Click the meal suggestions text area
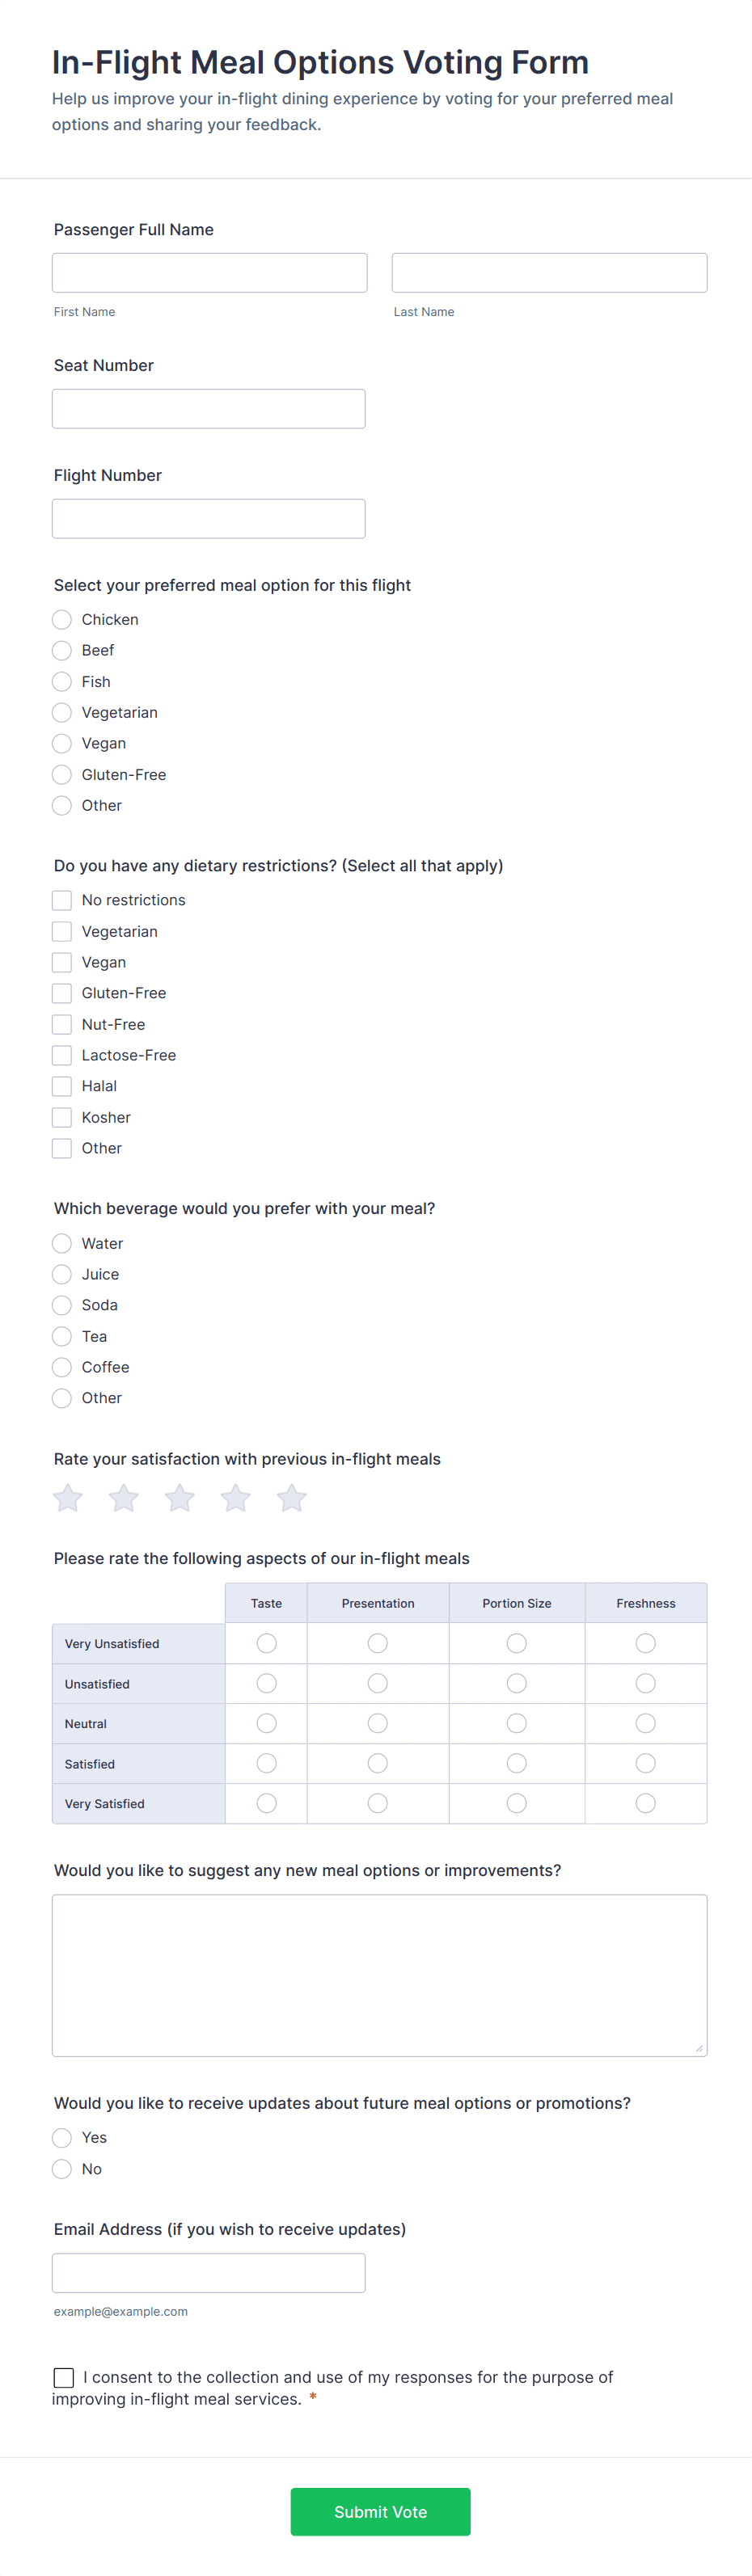This screenshot has width=752, height=2576. coord(380,1975)
